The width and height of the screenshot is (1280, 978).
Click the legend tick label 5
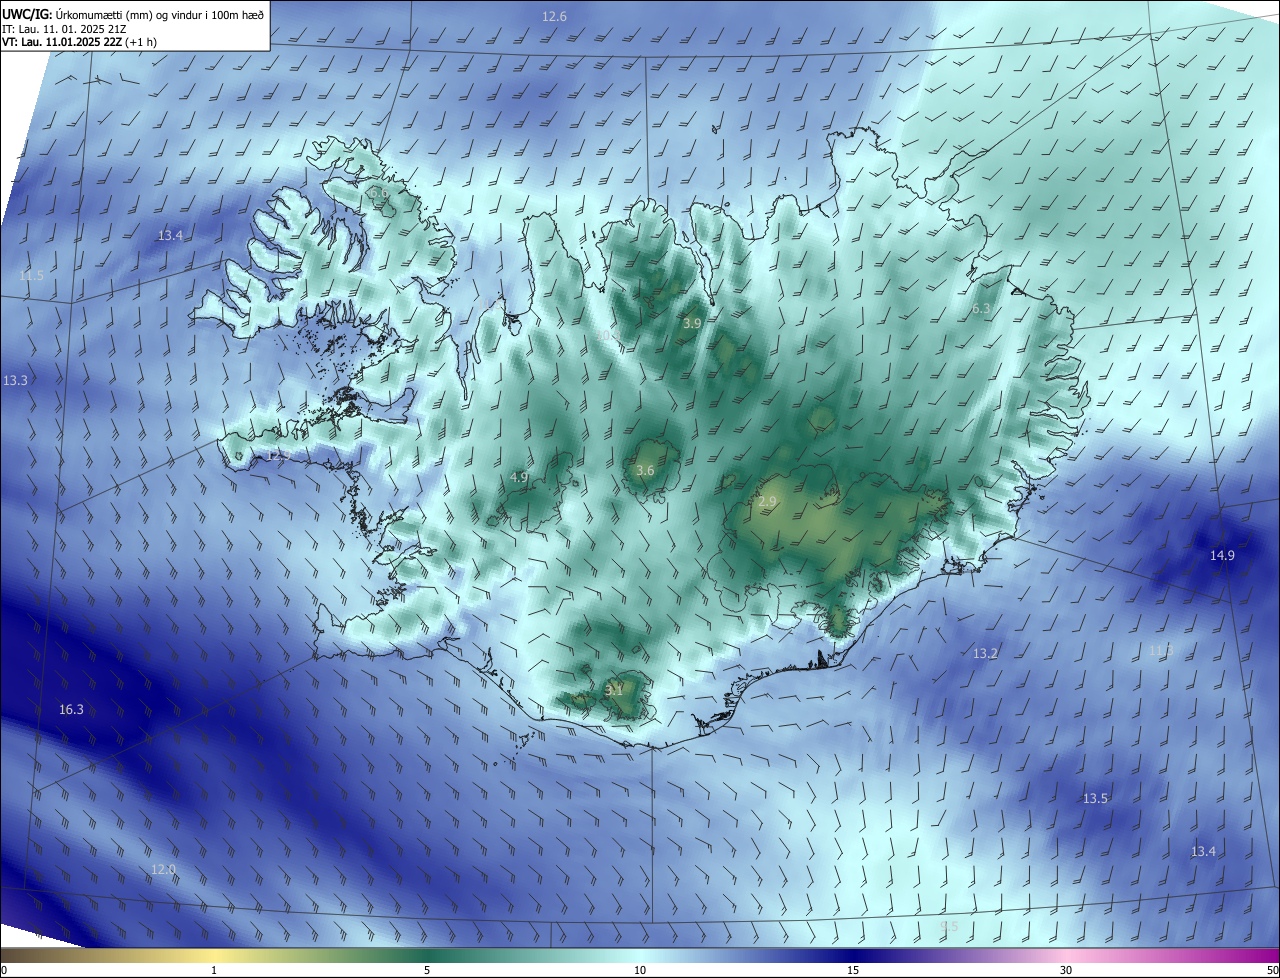click(427, 970)
